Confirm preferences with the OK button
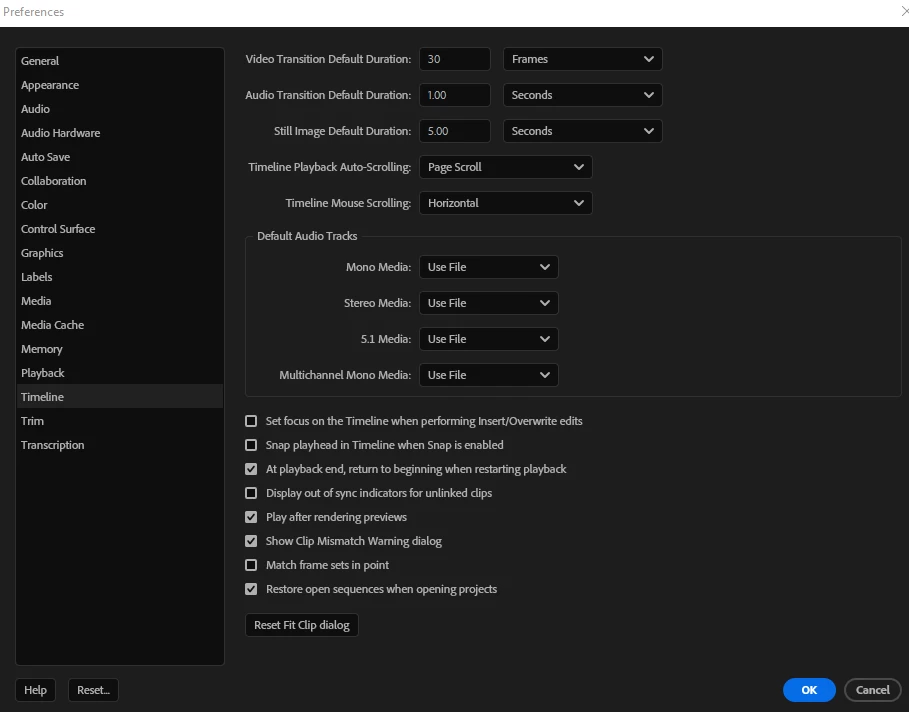Viewport: 909px width, 712px height. coord(809,690)
